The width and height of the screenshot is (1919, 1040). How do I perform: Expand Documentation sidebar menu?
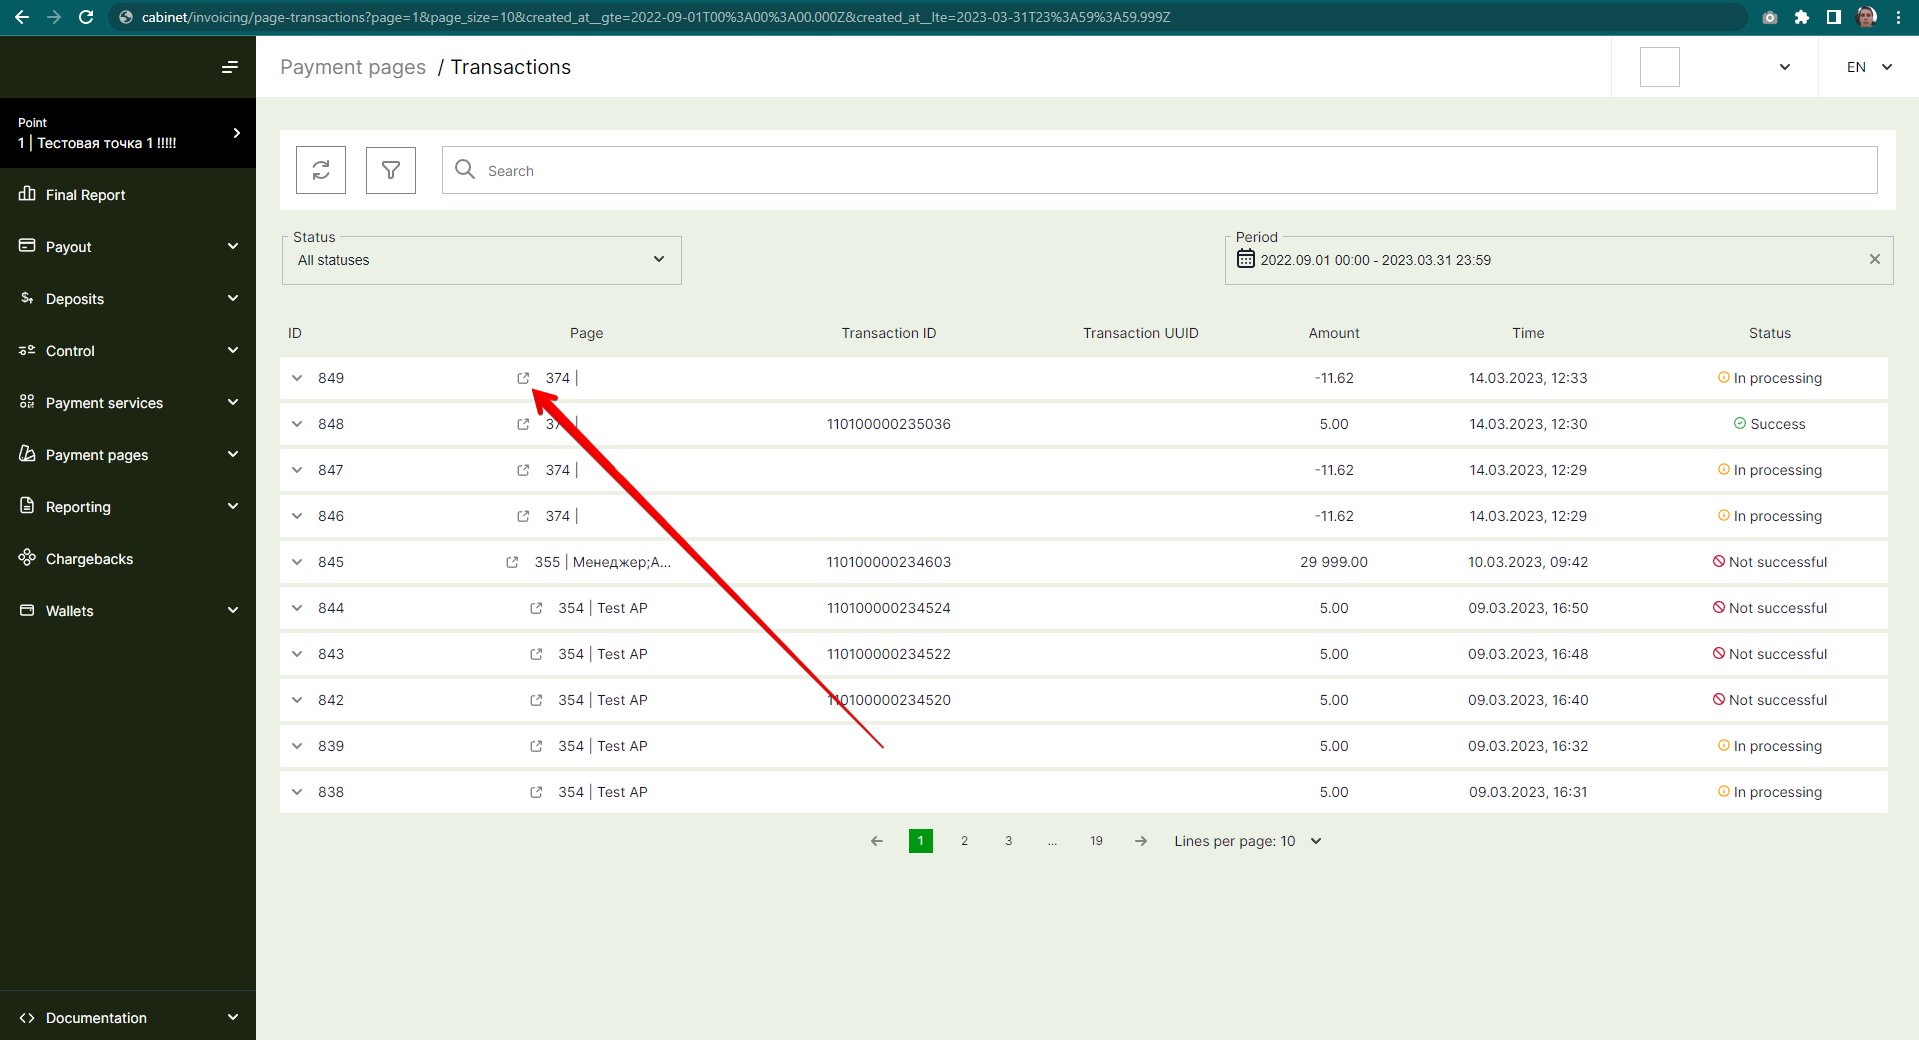(128, 1018)
